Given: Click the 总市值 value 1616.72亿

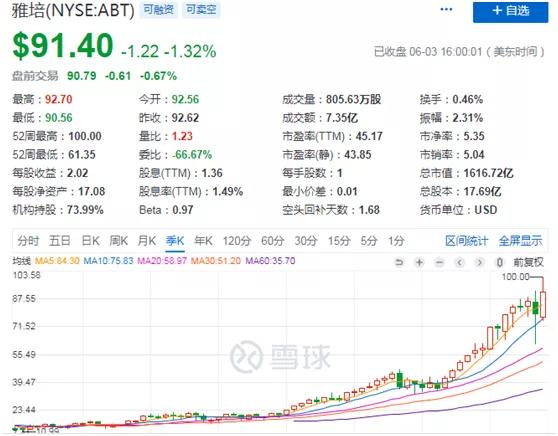Looking at the screenshot, I should point(488,173).
